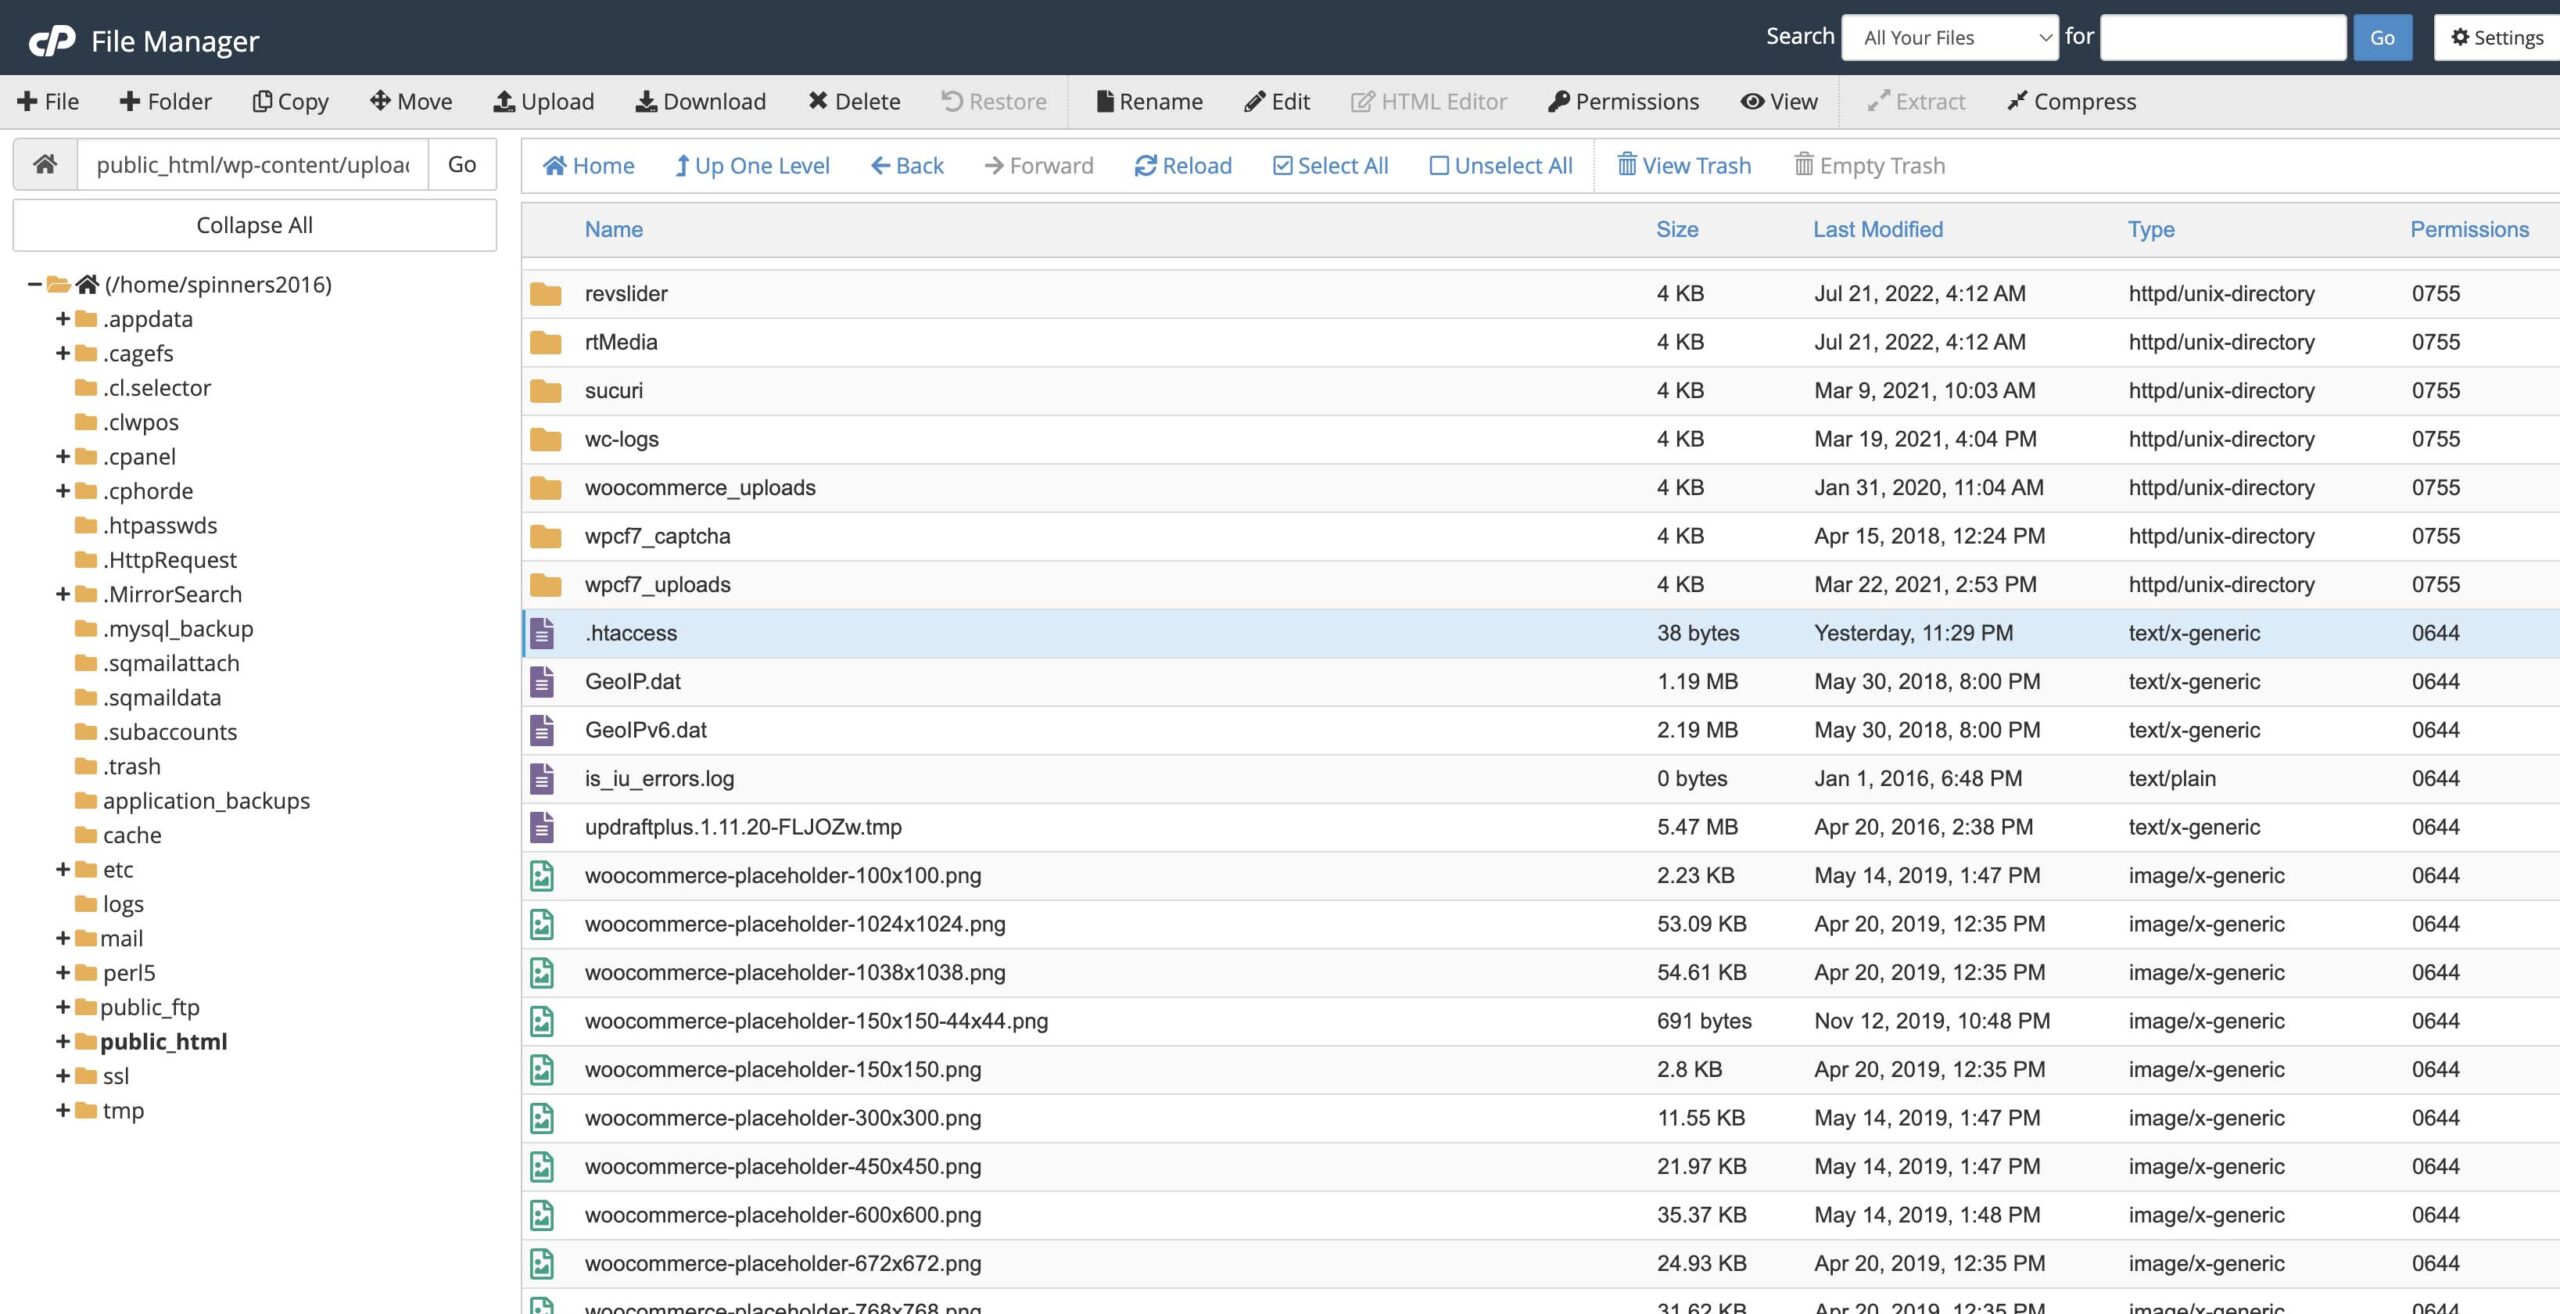Click the blue search Go button
The image size is (2560, 1314).
[2383, 38]
